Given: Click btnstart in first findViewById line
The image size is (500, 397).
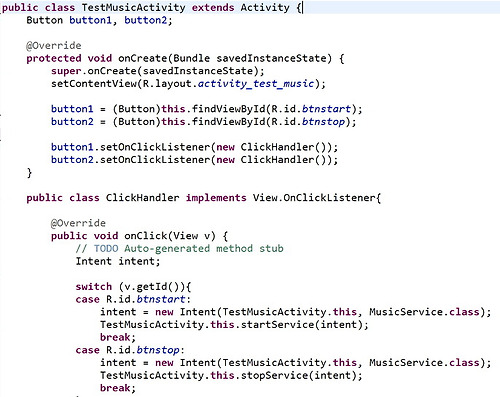Looking at the screenshot, I should tap(327, 109).
